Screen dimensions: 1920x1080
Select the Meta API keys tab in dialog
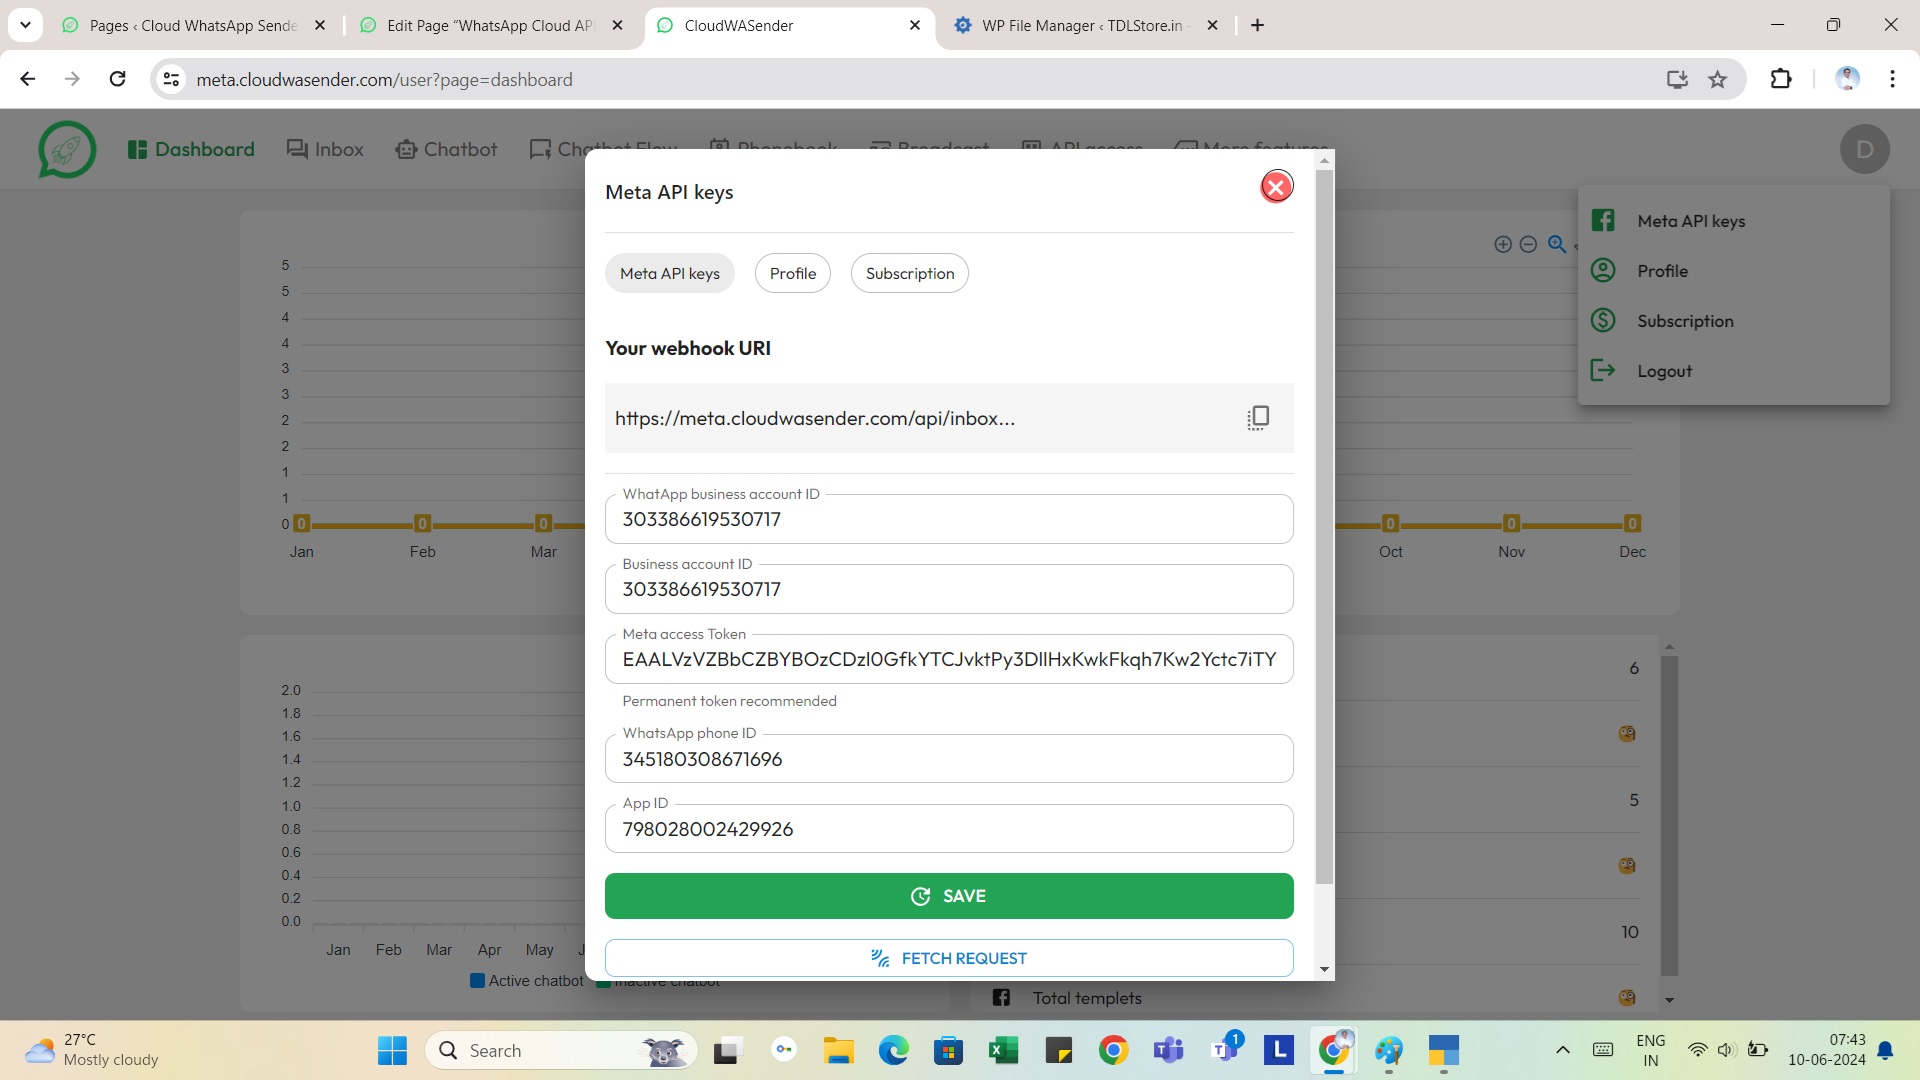click(669, 273)
